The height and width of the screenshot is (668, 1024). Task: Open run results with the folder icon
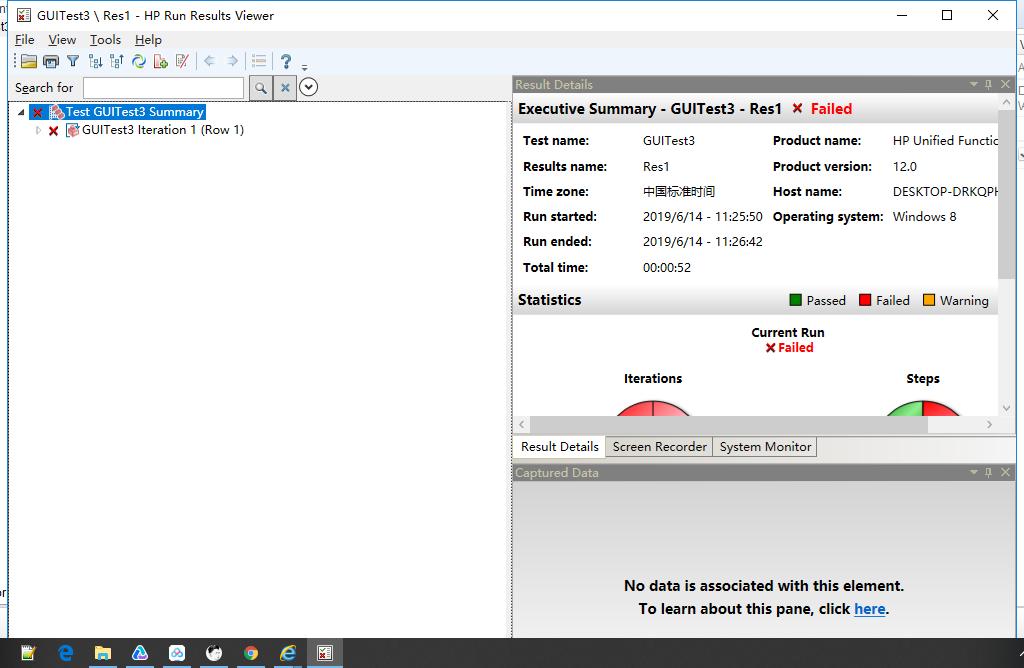tap(29, 61)
